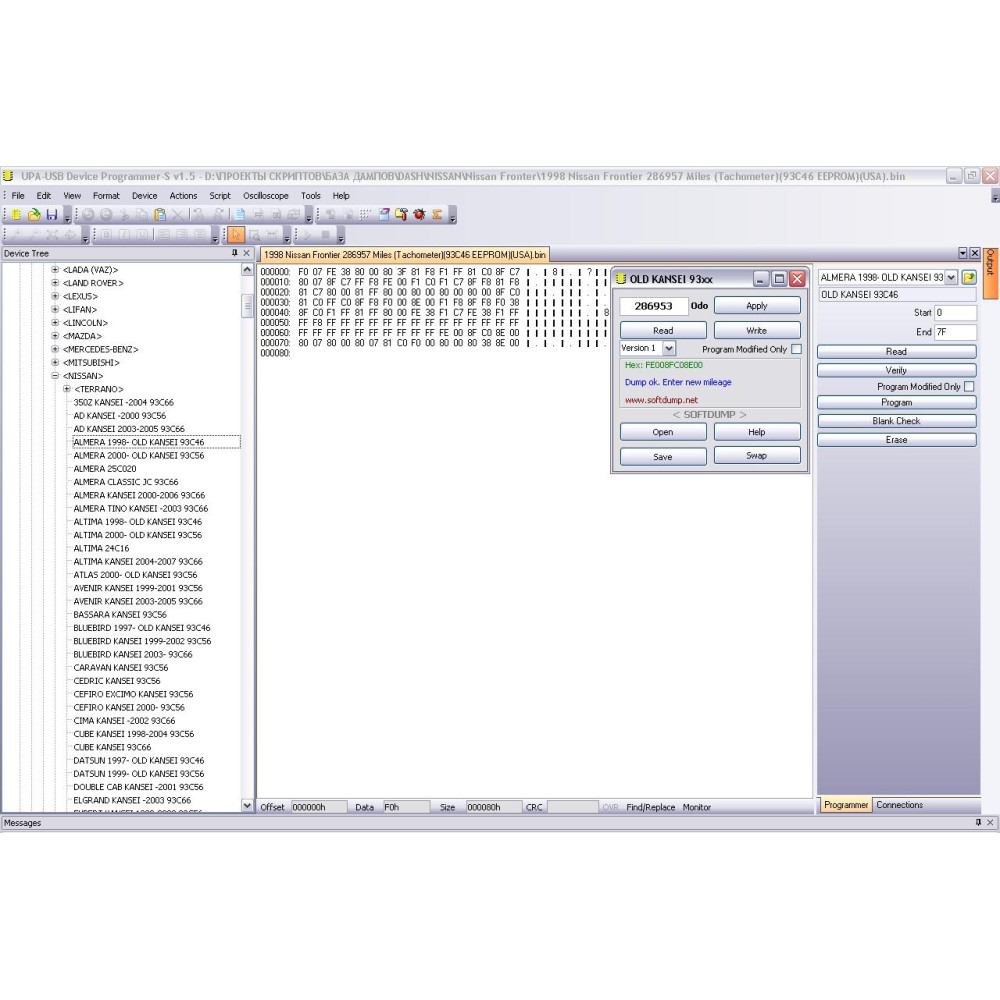The height and width of the screenshot is (1000, 1000).
Task: Click the orange sigma checksum icon
Action: click(x=437, y=215)
